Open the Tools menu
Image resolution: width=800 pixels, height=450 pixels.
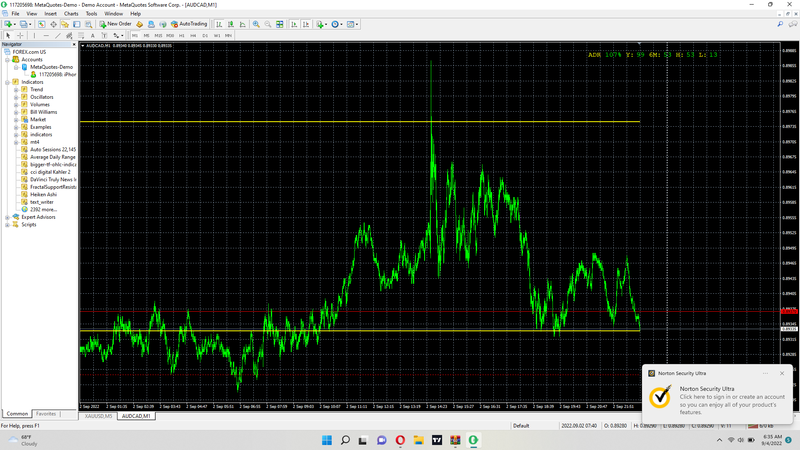click(x=91, y=14)
